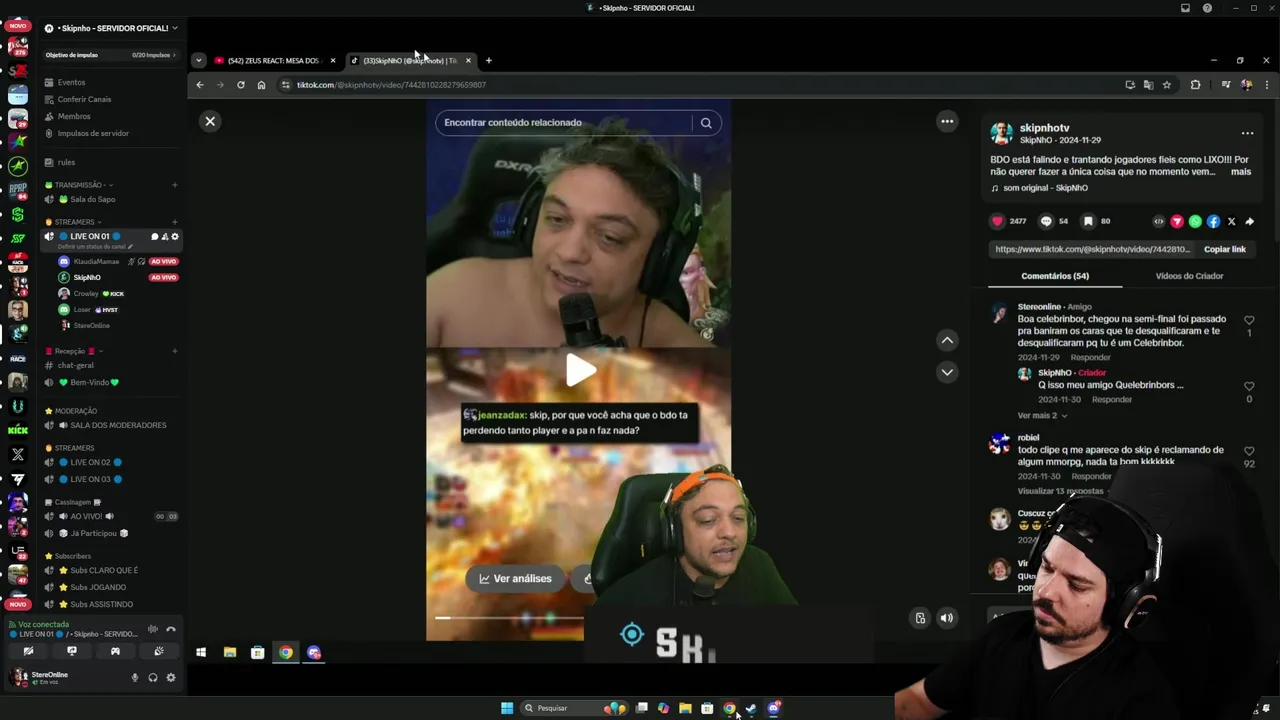Open a new browser tab
Viewport: 1280px width, 720px height.
[488, 61]
